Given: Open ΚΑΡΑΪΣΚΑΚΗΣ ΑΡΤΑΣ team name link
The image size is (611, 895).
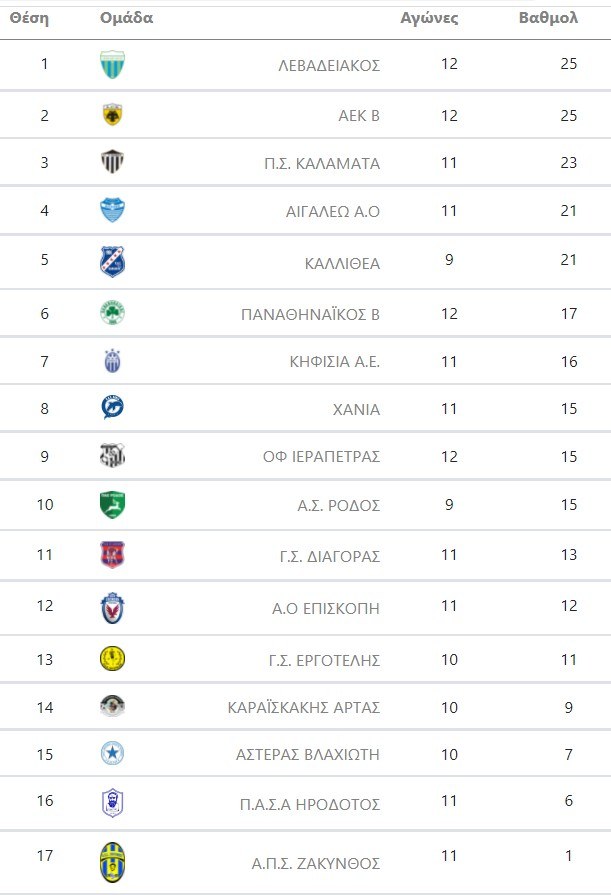Looking at the screenshot, I should pyautogui.click(x=304, y=707).
